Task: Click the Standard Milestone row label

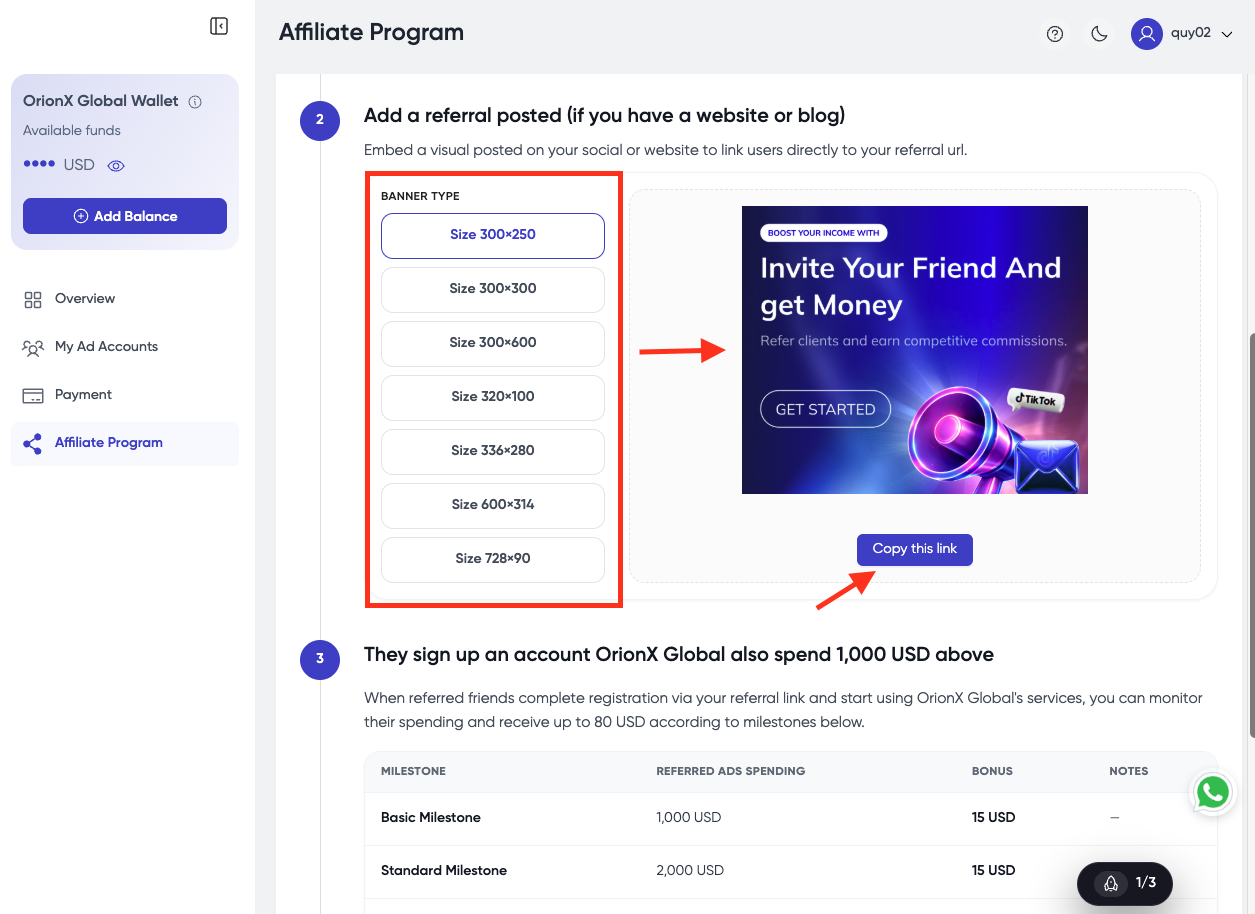Action: (444, 871)
